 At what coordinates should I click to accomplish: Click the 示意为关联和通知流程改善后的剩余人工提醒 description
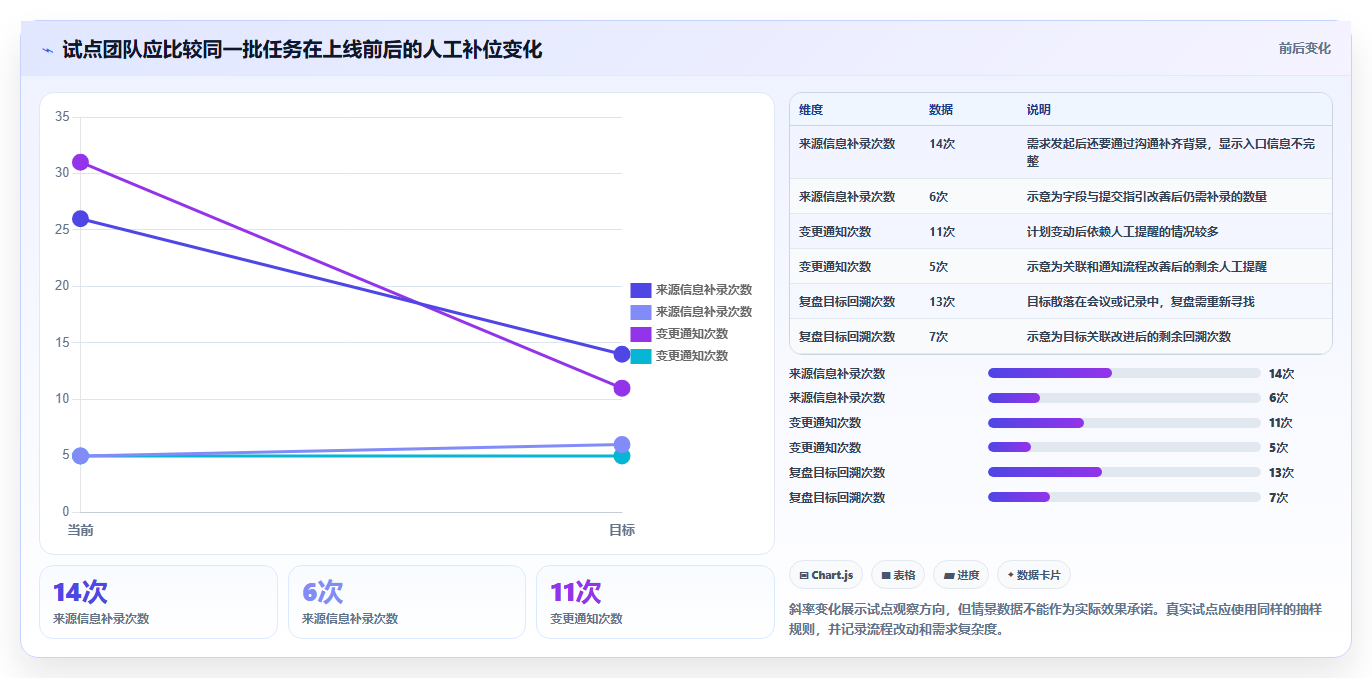[1146, 267]
